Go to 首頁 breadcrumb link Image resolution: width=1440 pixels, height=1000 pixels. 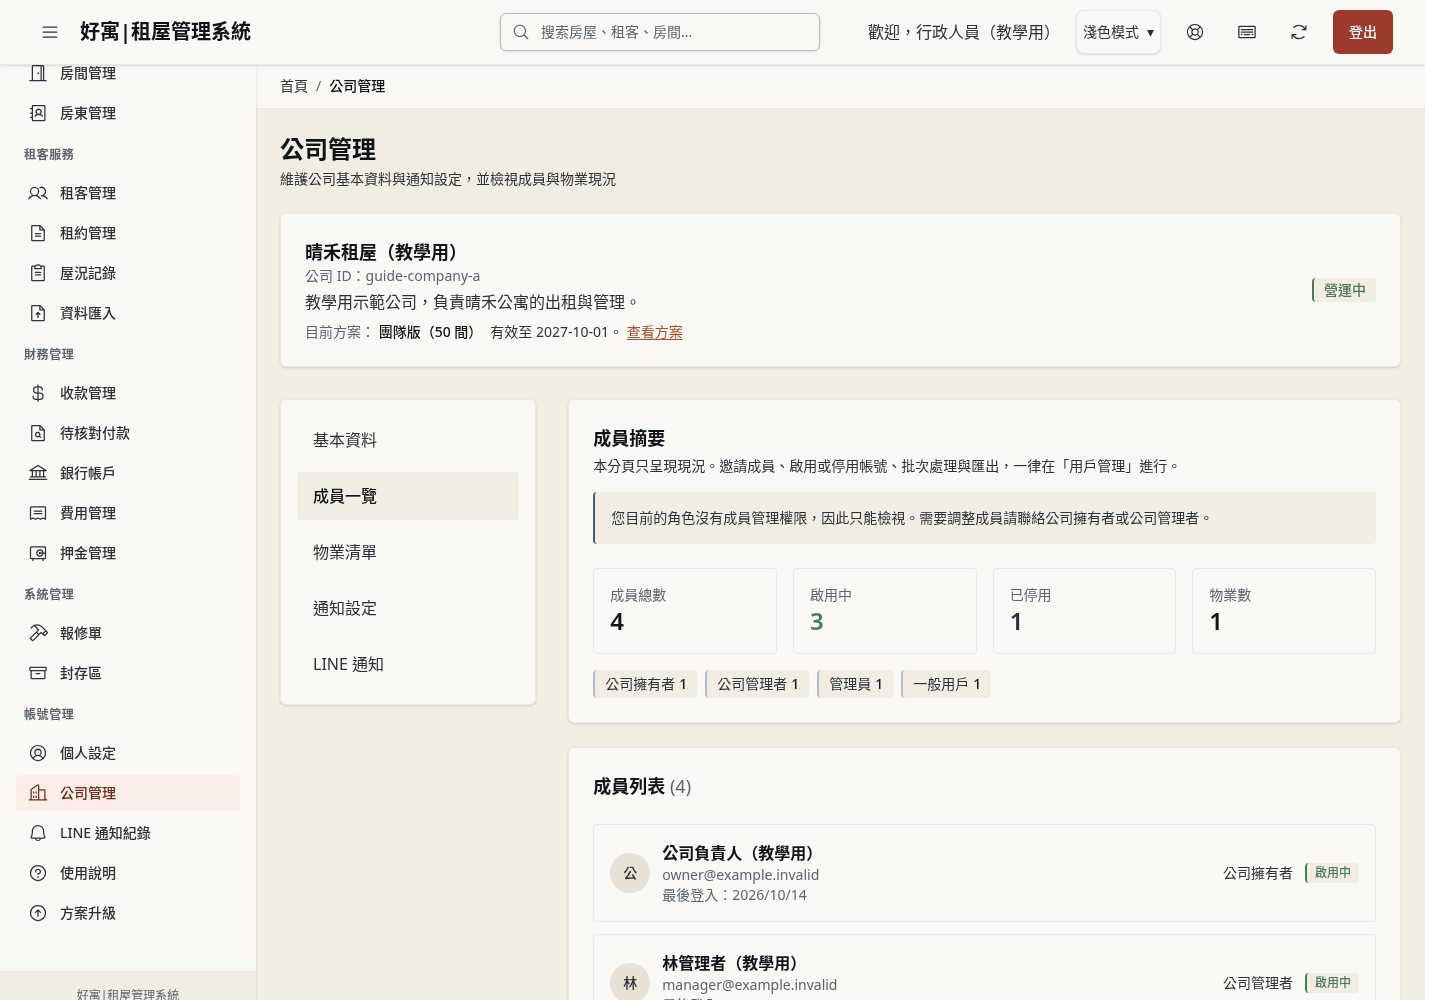tap(294, 86)
